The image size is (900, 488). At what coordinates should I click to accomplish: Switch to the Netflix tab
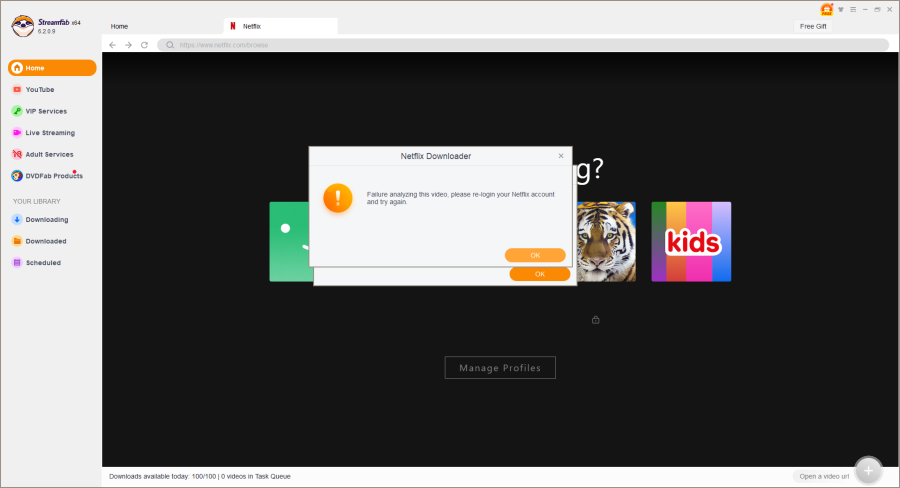point(281,26)
